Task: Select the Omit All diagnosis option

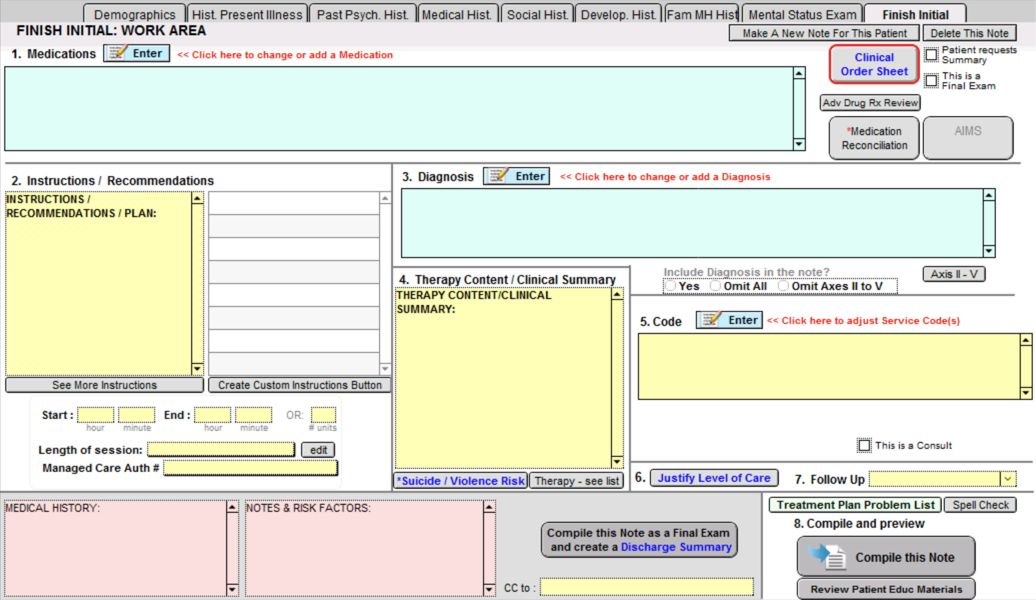Action: click(716, 286)
